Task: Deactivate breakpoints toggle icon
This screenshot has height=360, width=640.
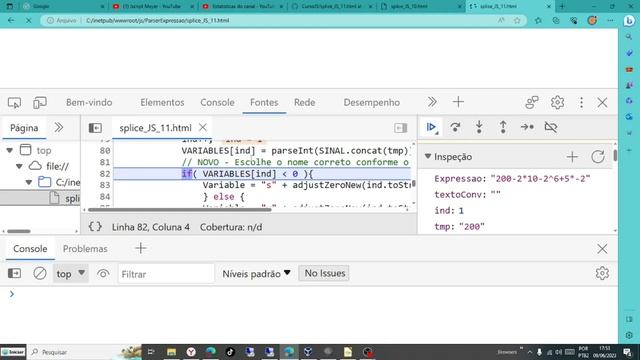Action: click(x=551, y=127)
